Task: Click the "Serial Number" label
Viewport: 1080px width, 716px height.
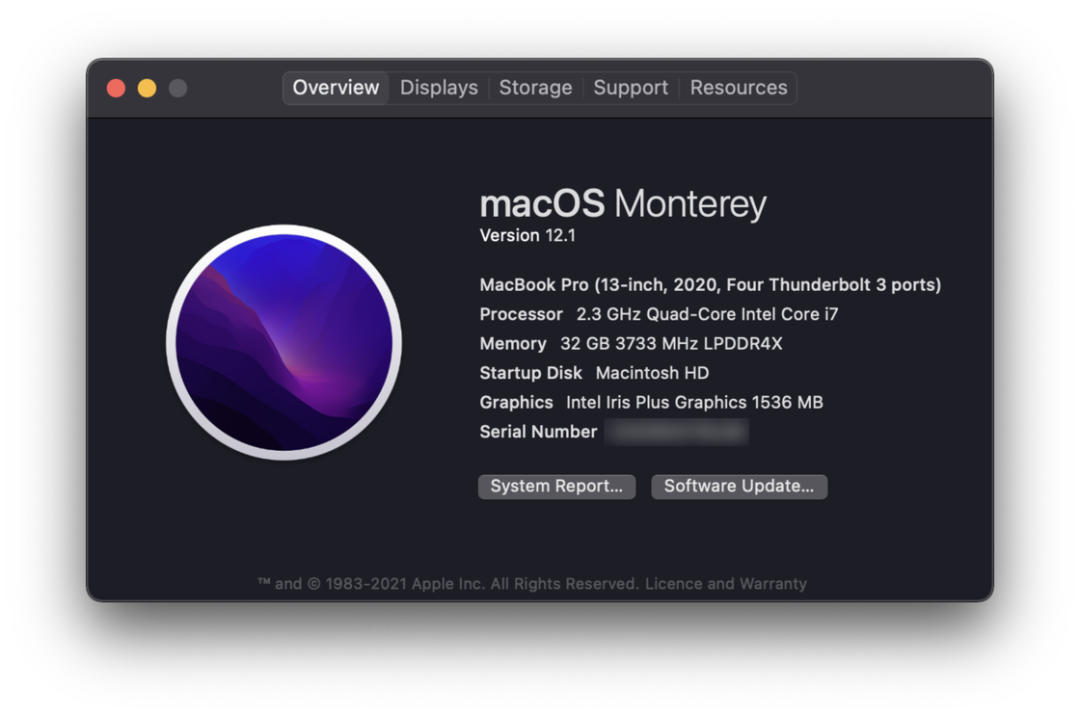Action: point(538,432)
